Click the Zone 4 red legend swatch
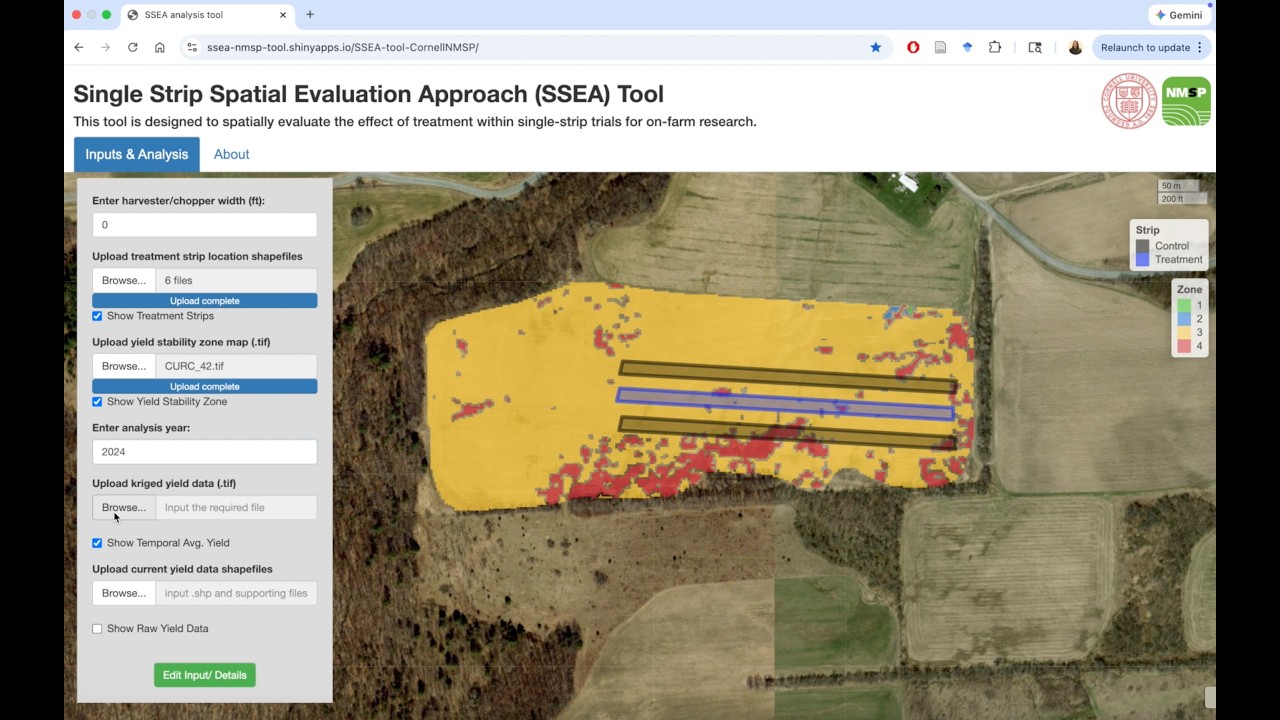Screen dimensions: 1280x720 point(1184,346)
